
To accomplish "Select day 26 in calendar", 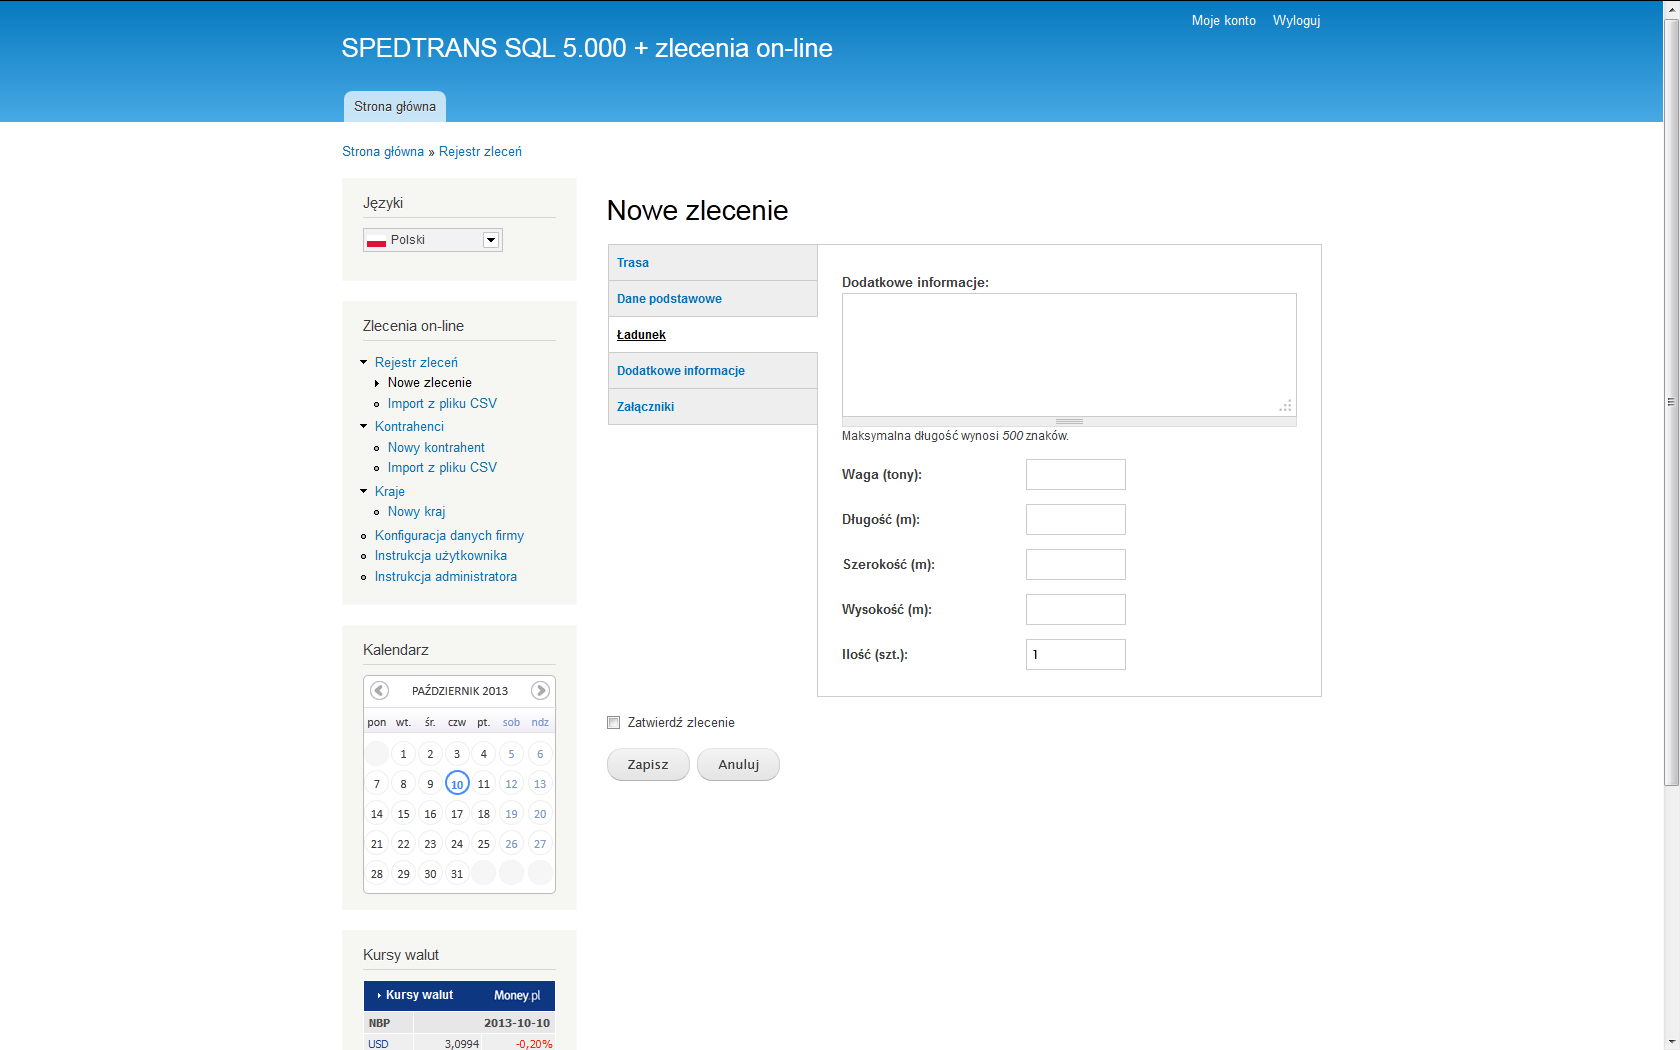I will [x=511, y=844].
